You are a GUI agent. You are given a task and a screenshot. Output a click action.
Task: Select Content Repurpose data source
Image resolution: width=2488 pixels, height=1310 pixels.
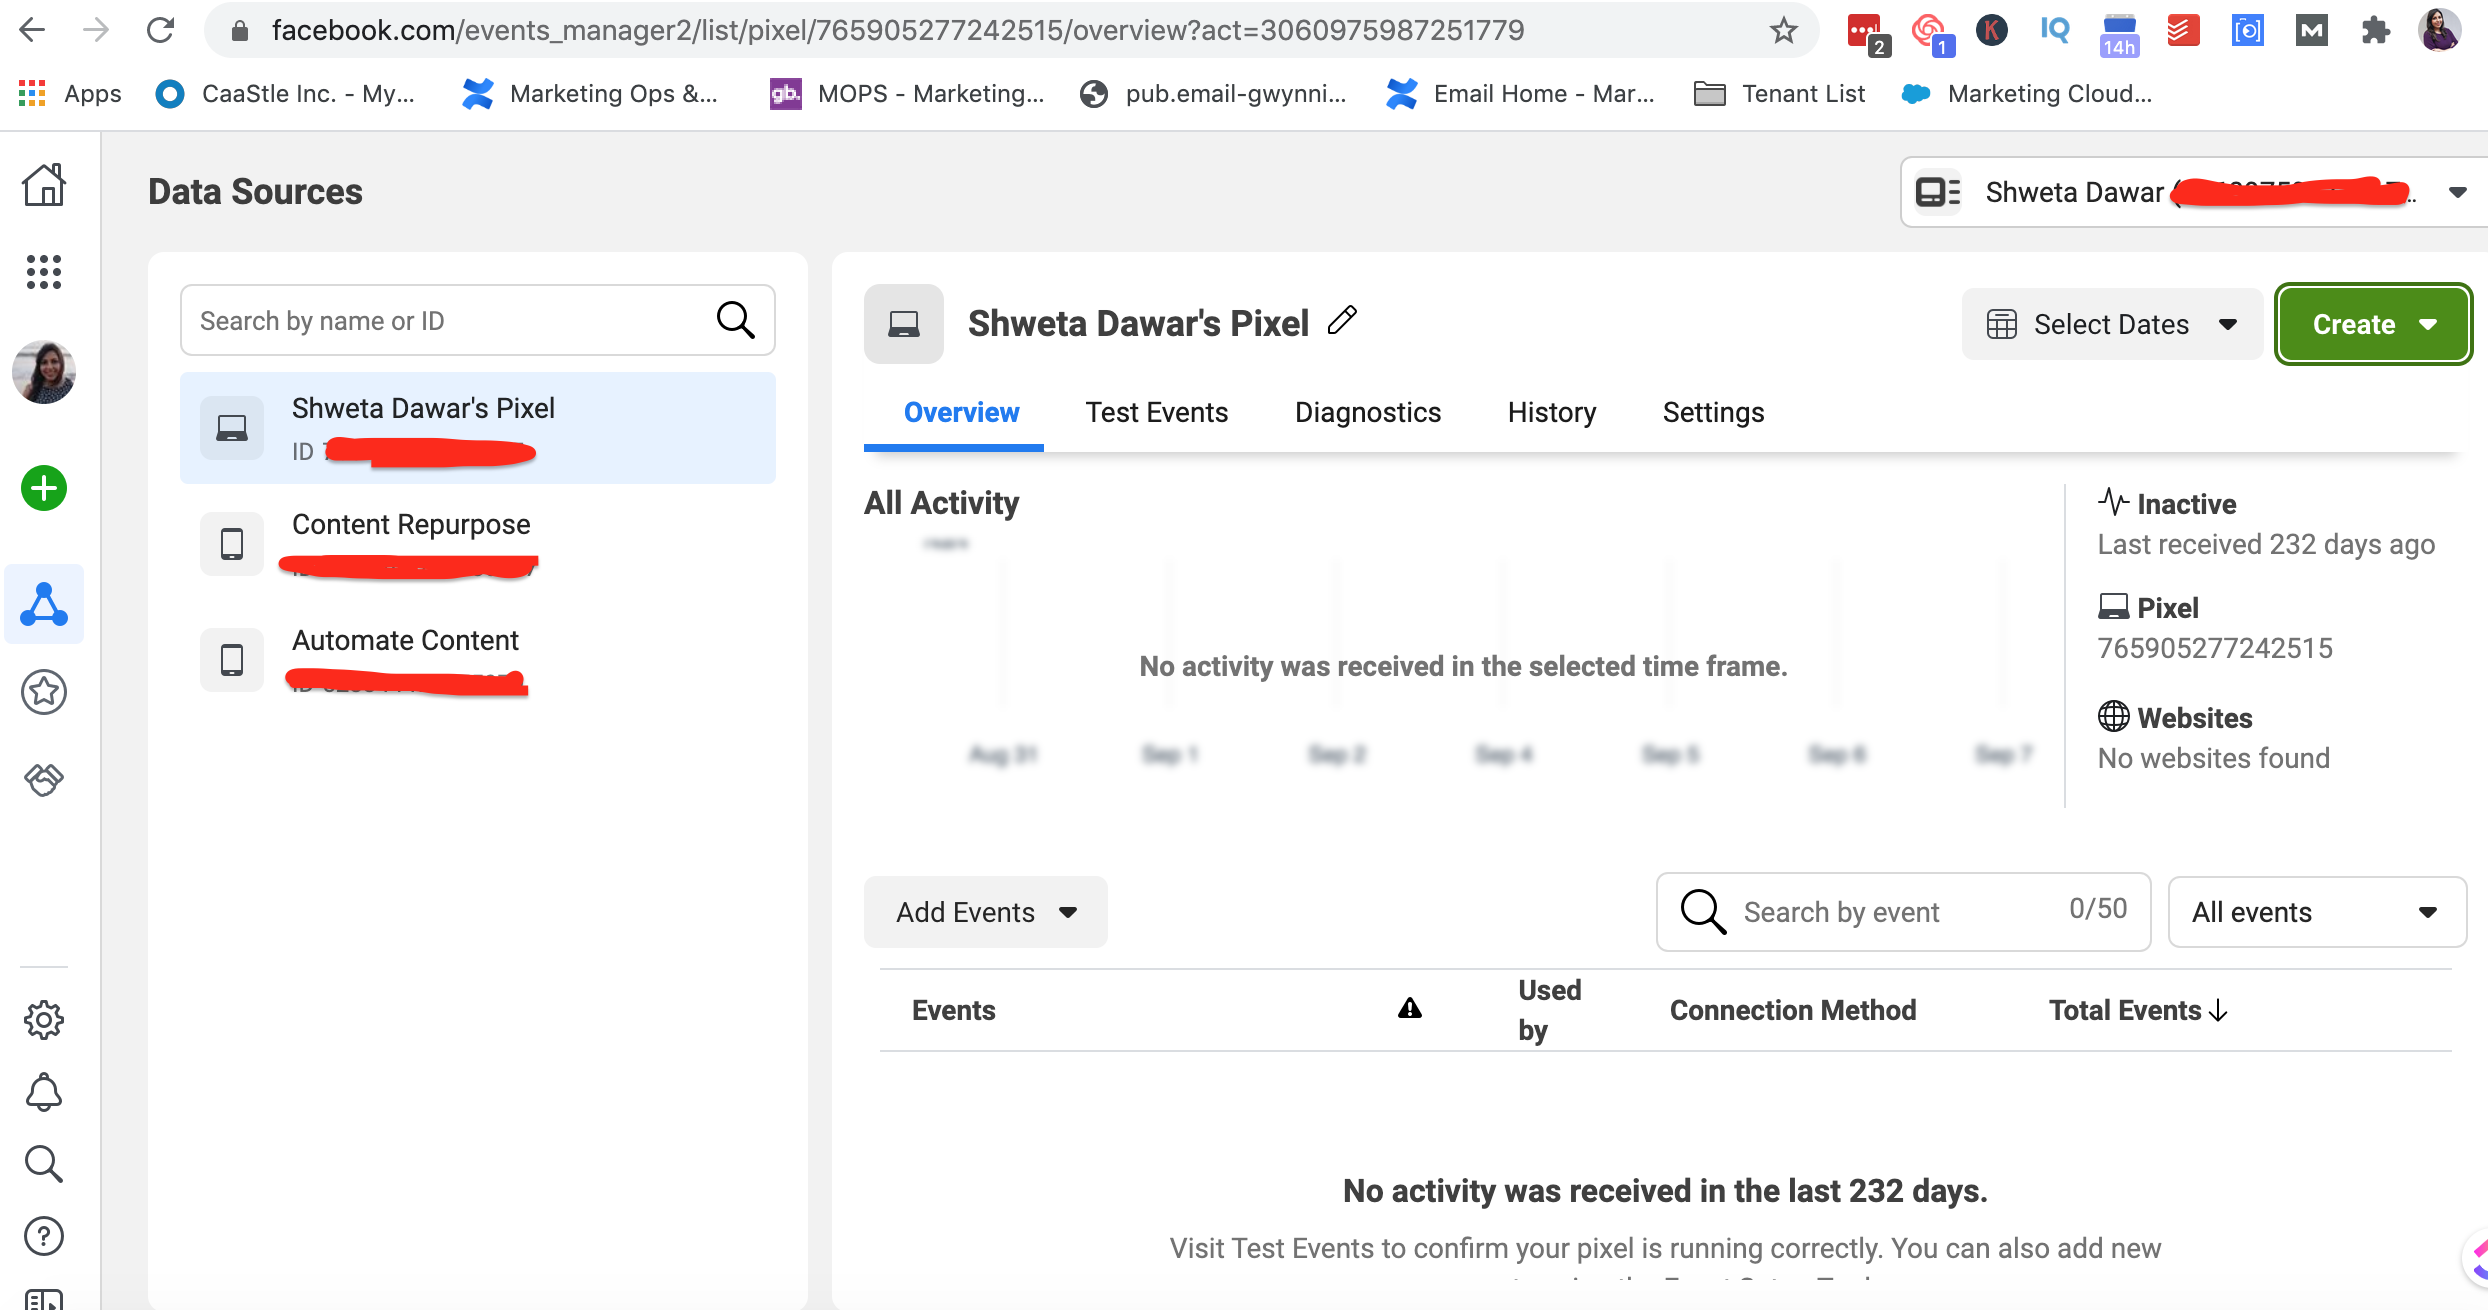pos(478,544)
